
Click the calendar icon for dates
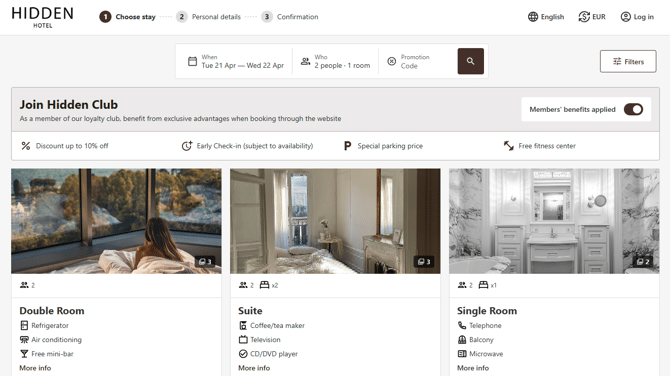pos(192,62)
